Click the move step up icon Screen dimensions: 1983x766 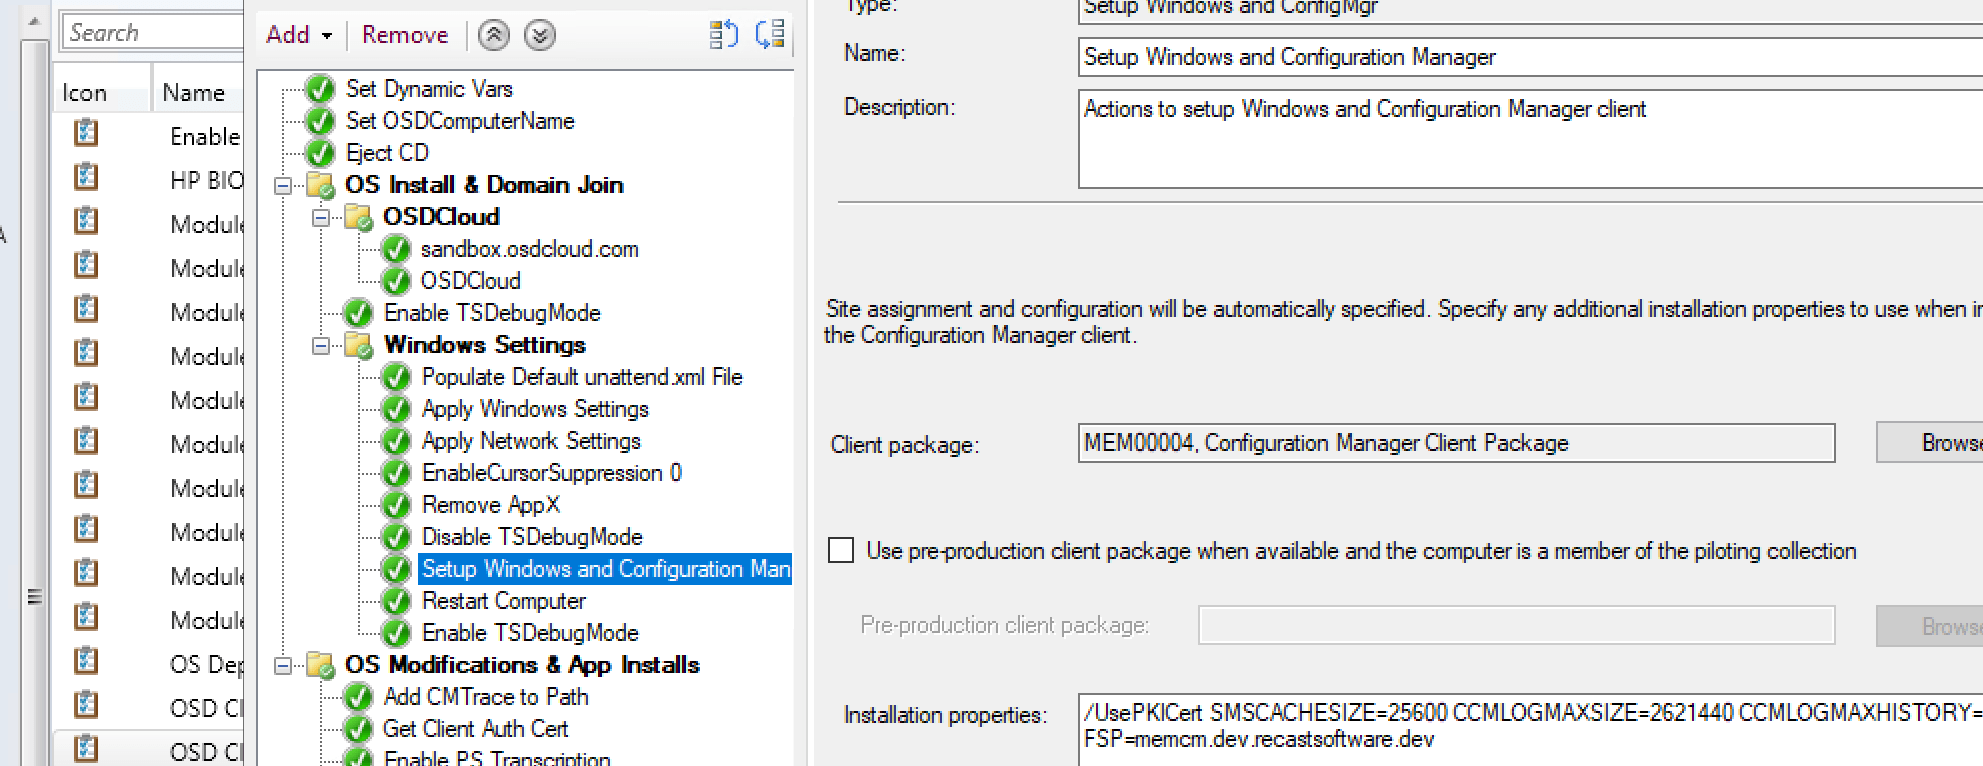pos(723,35)
